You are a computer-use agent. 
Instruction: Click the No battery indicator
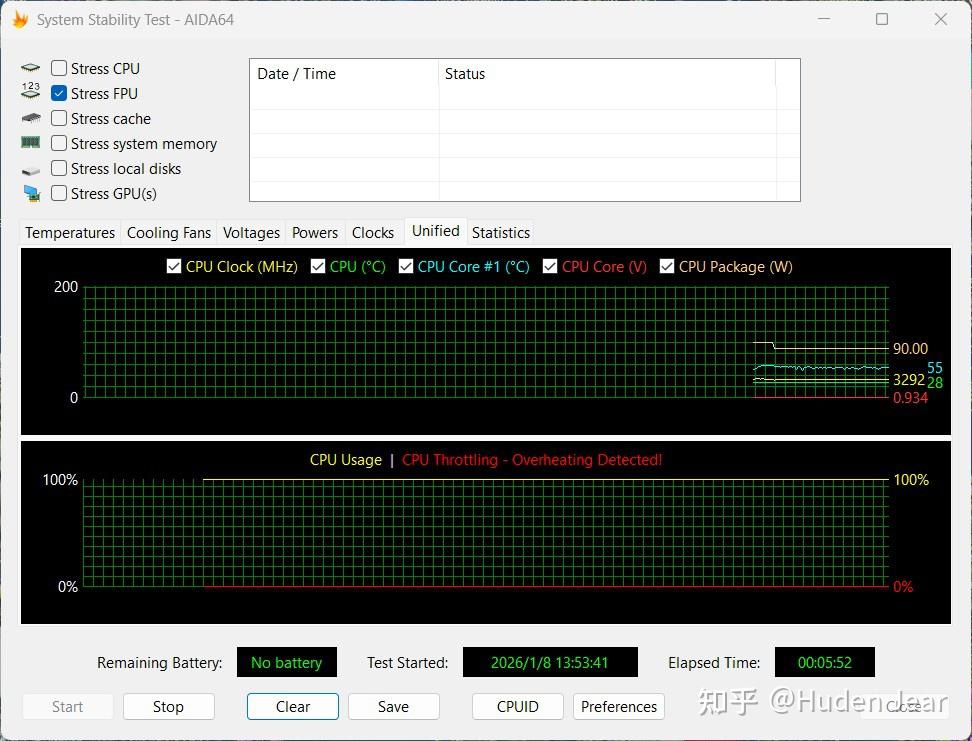[286, 662]
